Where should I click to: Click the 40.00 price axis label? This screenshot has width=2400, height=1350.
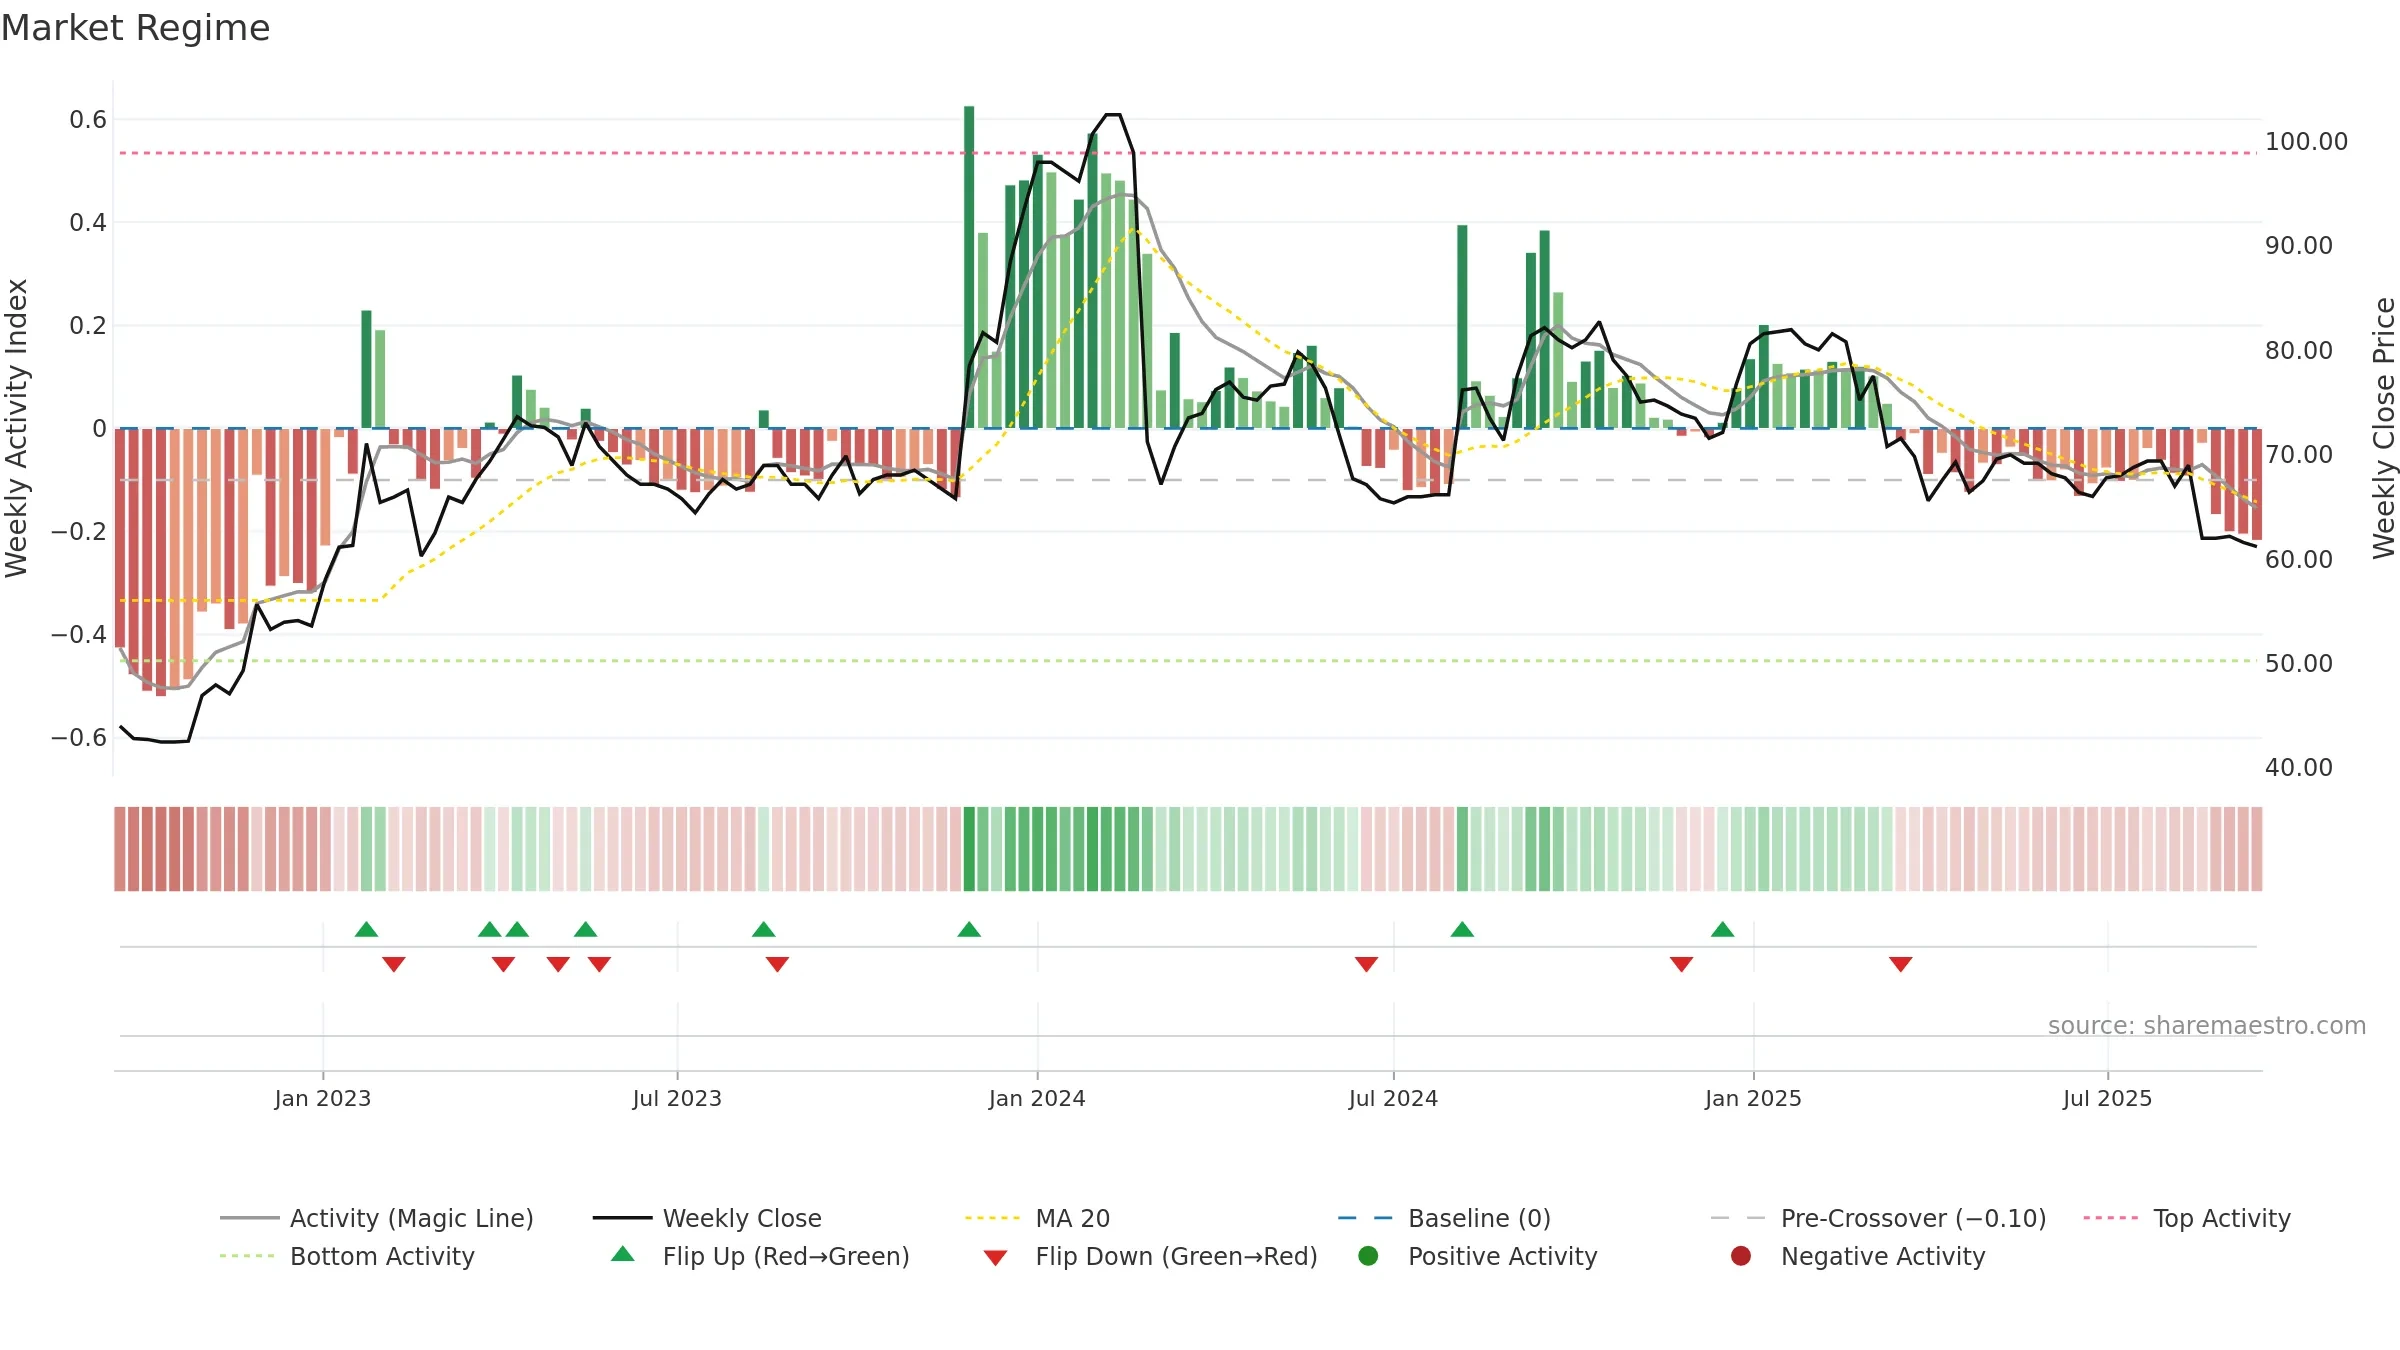[x=2298, y=768]
